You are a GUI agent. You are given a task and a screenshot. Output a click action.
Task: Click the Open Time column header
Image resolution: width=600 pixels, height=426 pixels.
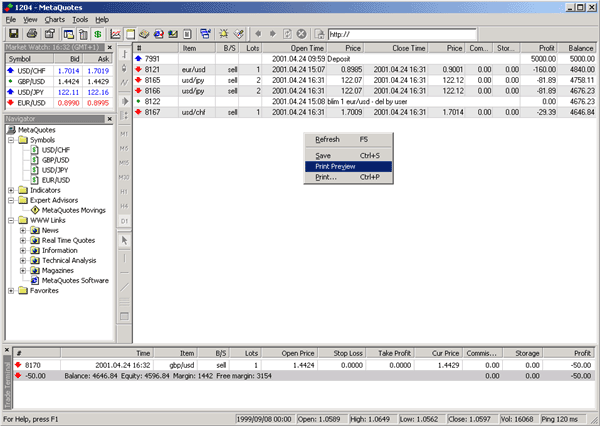click(x=294, y=48)
